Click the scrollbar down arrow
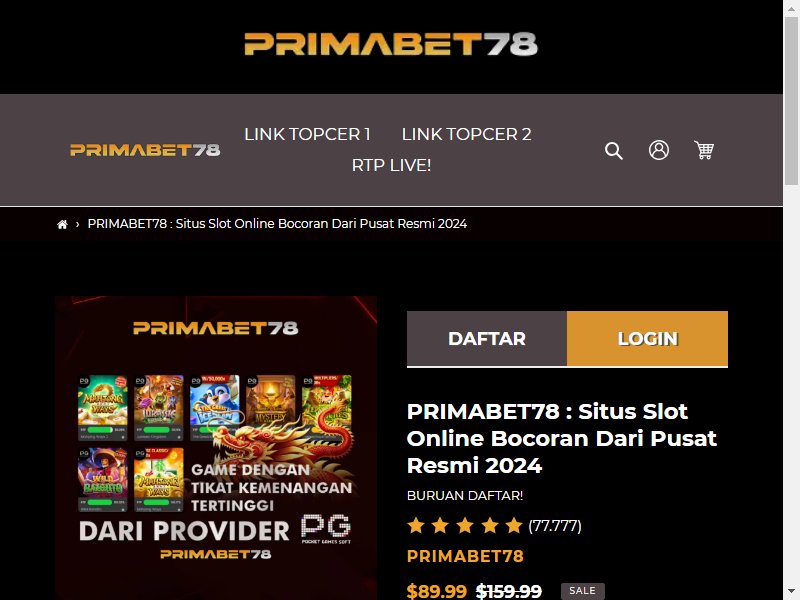800x600 pixels. (791, 593)
